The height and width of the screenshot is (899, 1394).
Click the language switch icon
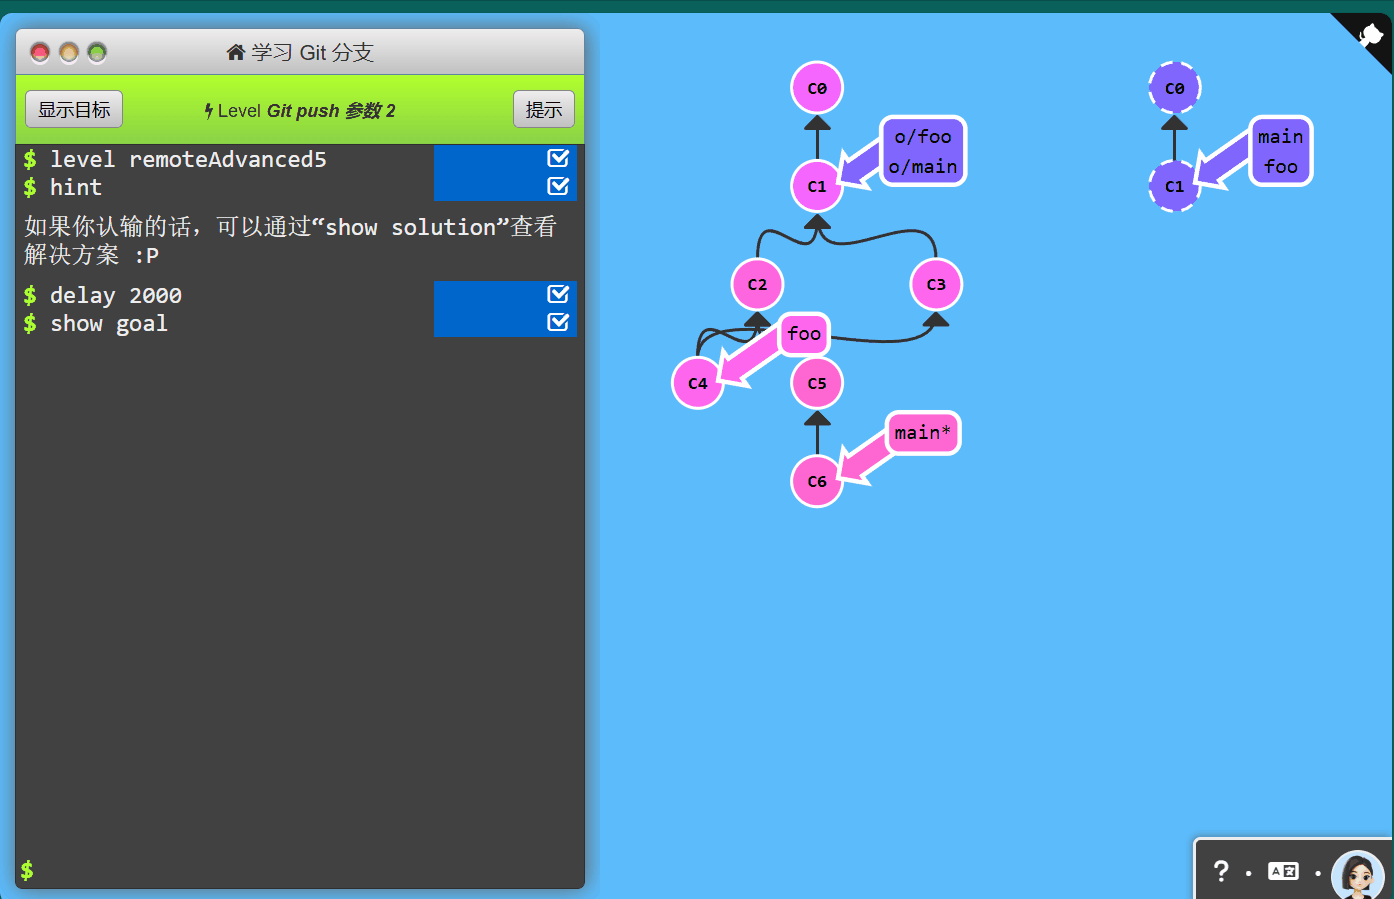point(1283,871)
